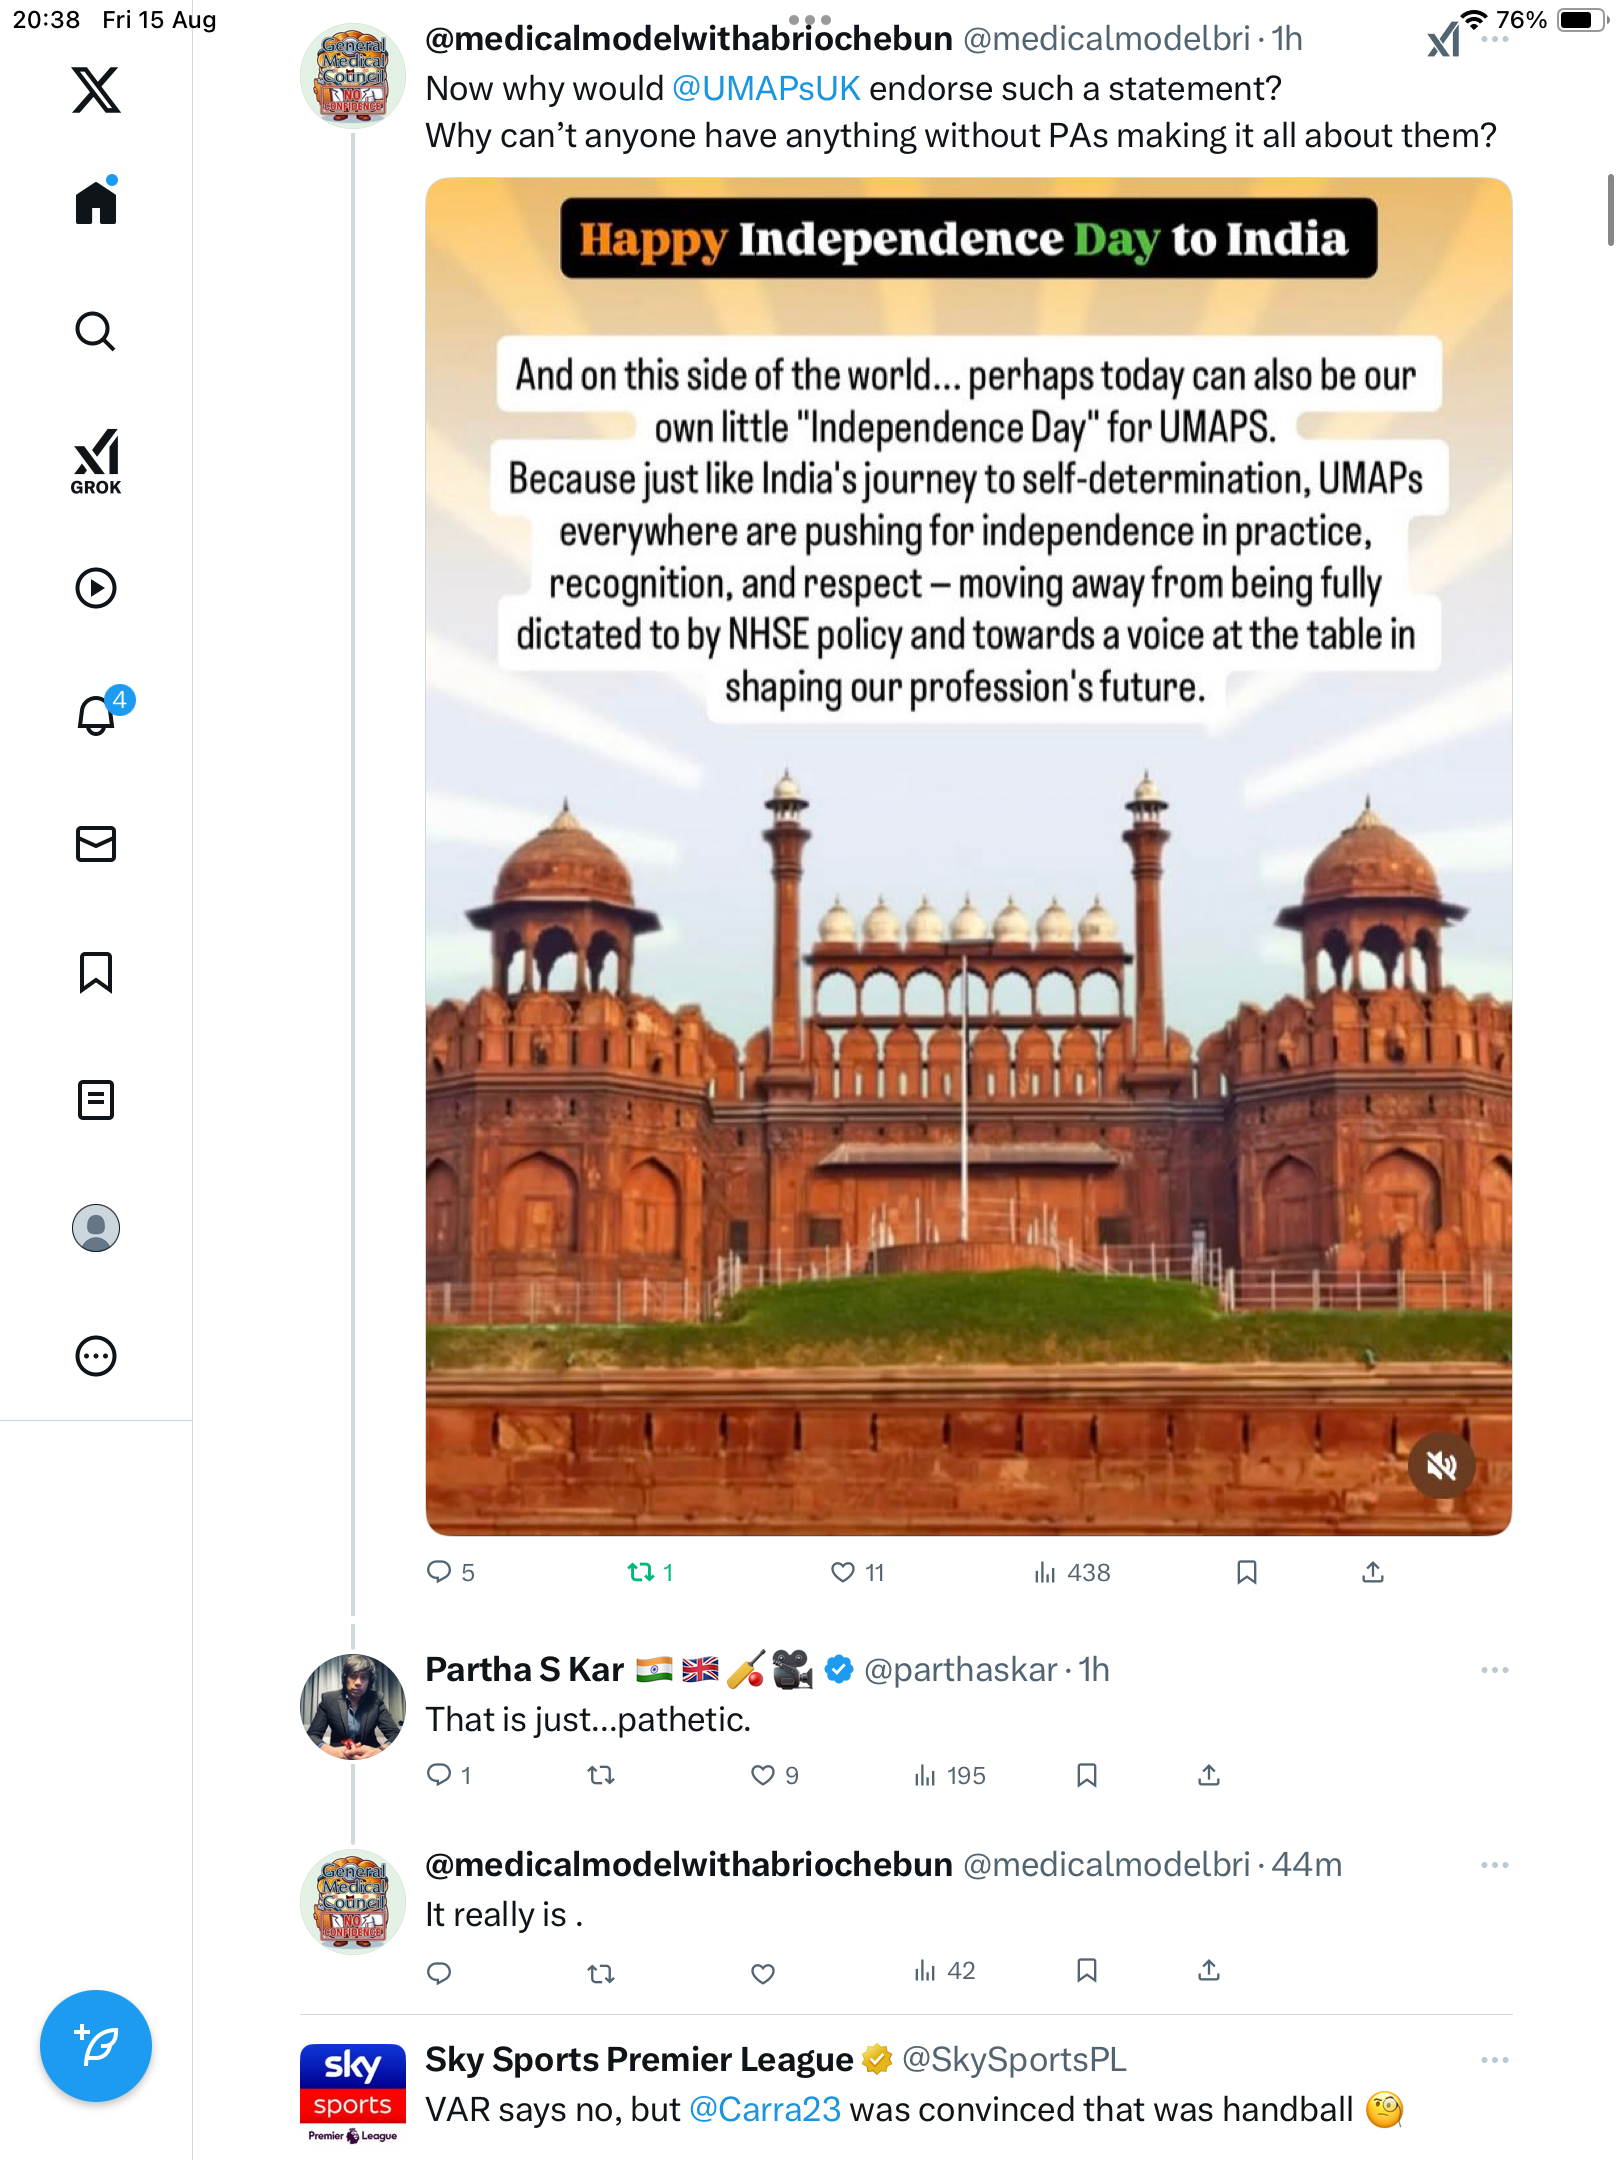Open more options for Partha S Kar's post

point(1494,1670)
